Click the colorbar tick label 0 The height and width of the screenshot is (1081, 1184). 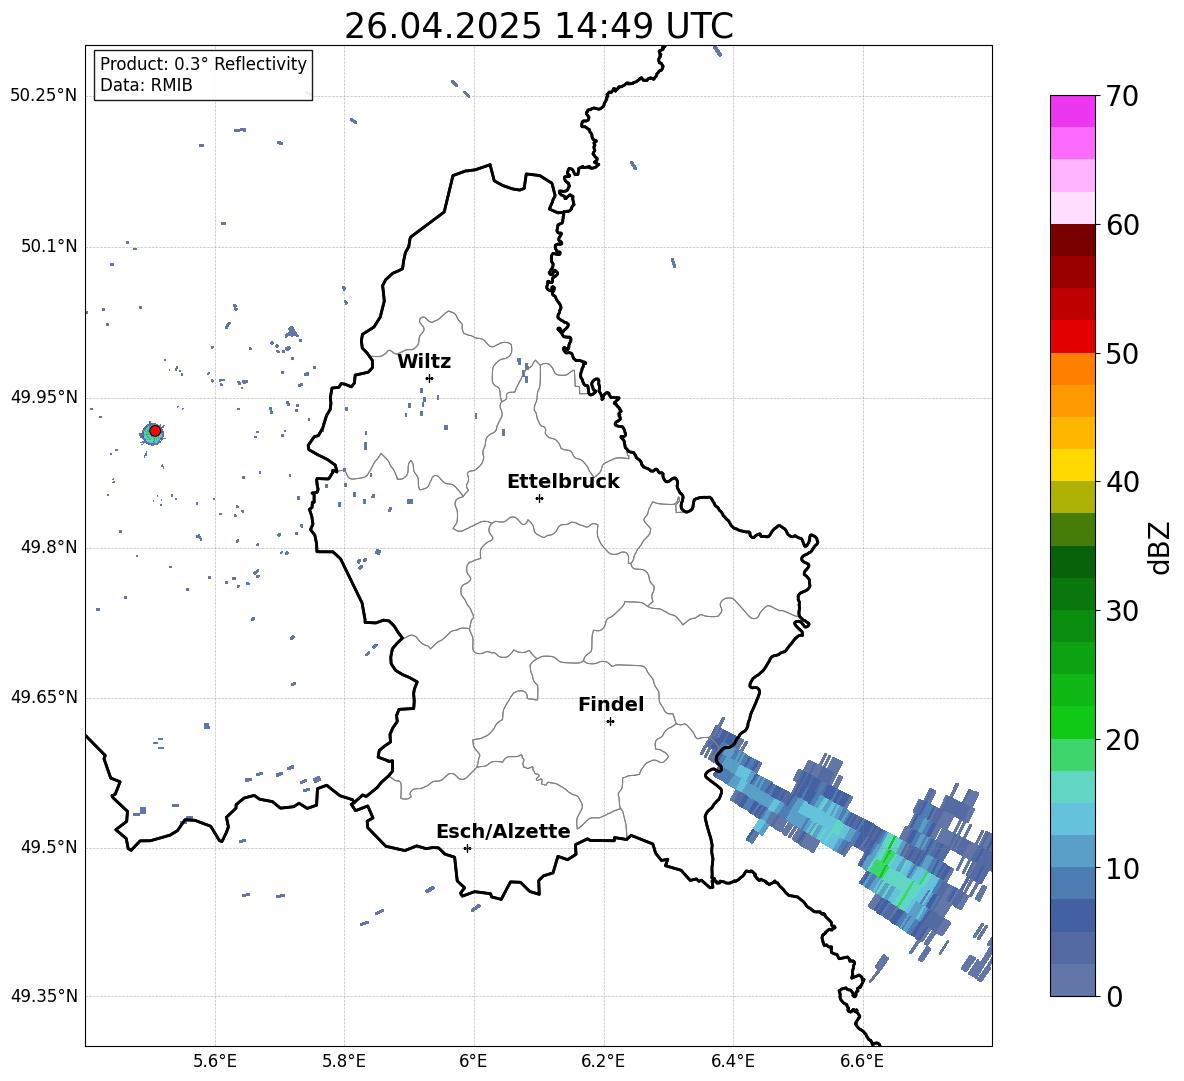point(1115,997)
